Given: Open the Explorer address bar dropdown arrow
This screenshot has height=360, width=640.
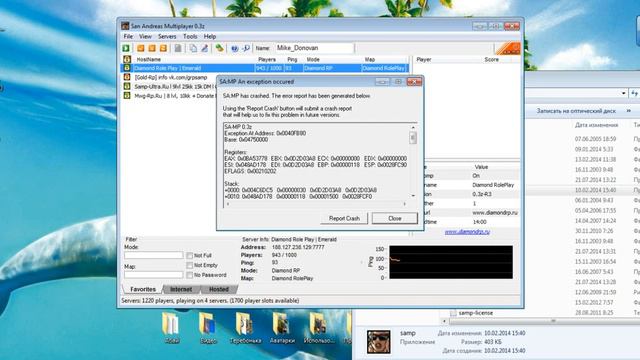Looking at the screenshot, I should pyautogui.click(x=624, y=93).
